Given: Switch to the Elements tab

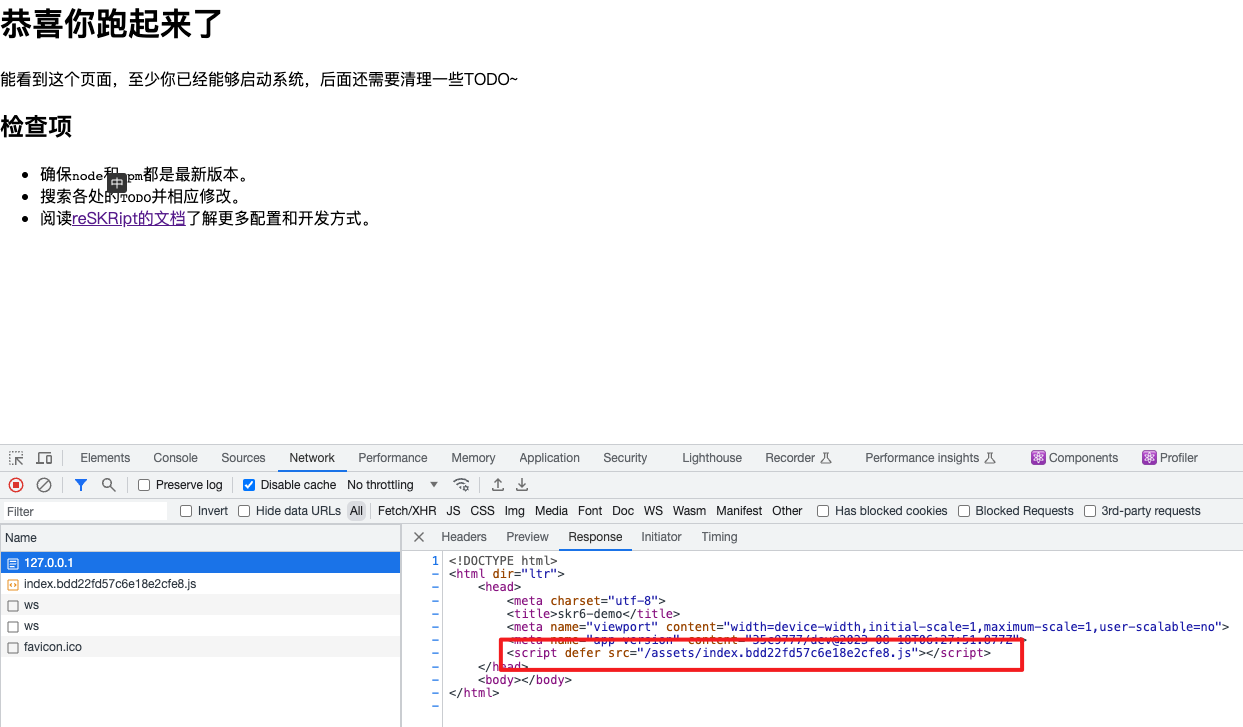Looking at the screenshot, I should click(105, 458).
